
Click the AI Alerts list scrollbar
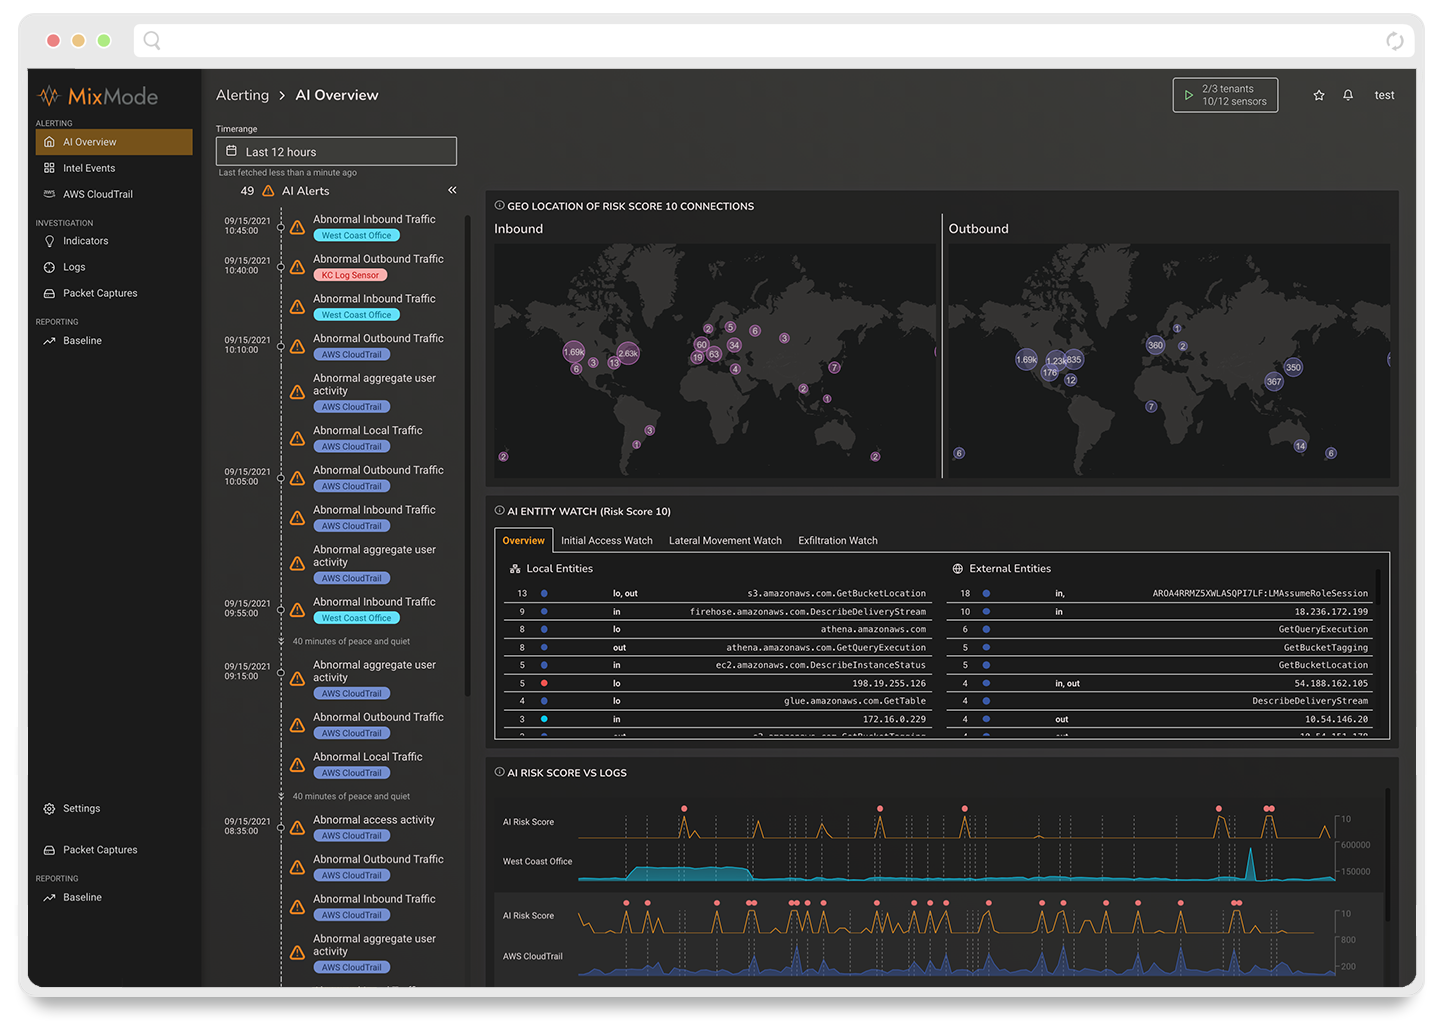click(467, 455)
